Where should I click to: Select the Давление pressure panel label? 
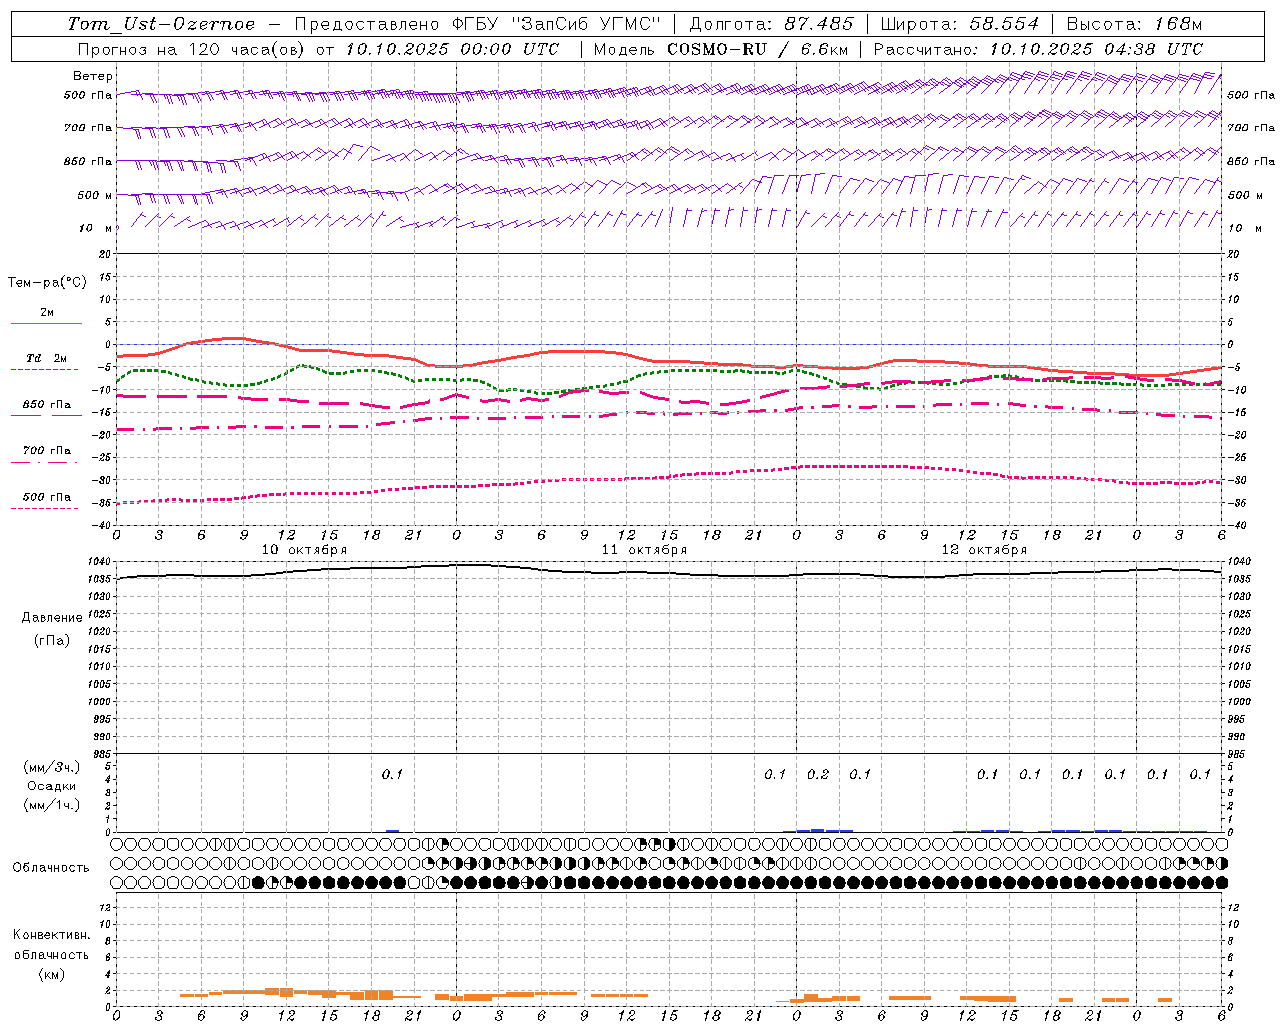(52, 618)
